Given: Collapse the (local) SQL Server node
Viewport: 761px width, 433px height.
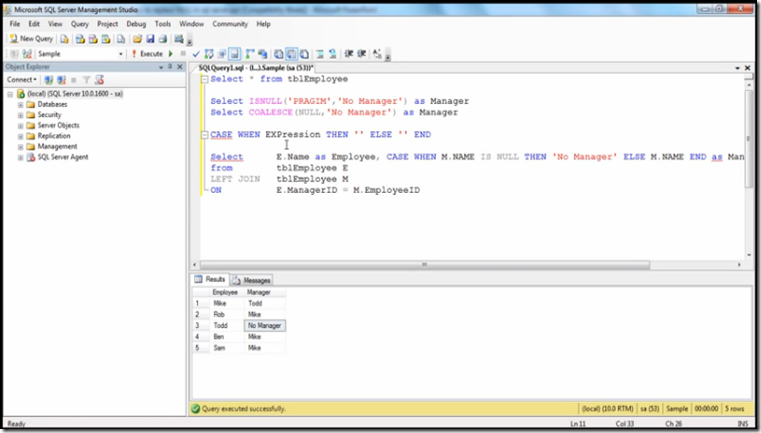Looking at the screenshot, I should click(x=10, y=94).
